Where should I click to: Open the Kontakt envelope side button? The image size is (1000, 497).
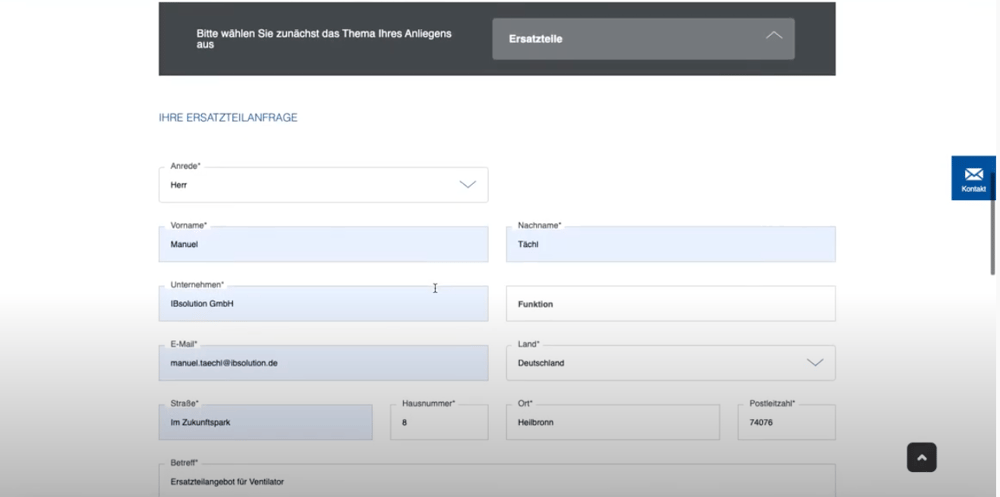973,178
